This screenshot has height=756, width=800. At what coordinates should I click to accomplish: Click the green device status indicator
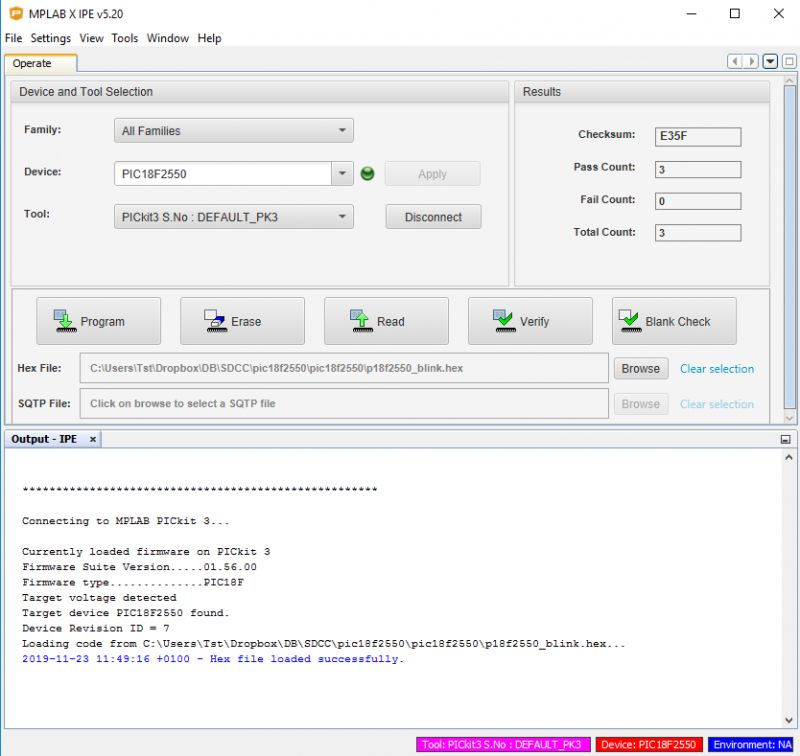click(x=367, y=174)
